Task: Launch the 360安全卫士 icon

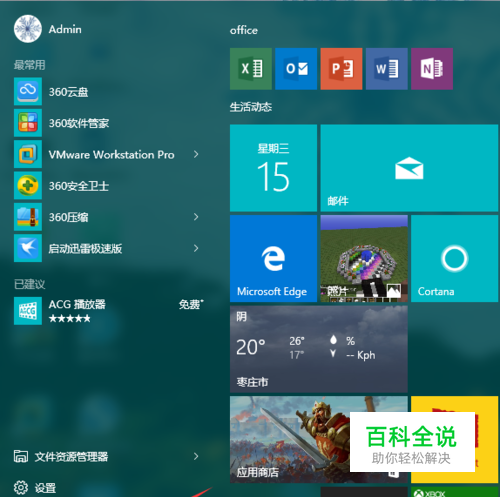Action: pyautogui.click(x=28, y=185)
